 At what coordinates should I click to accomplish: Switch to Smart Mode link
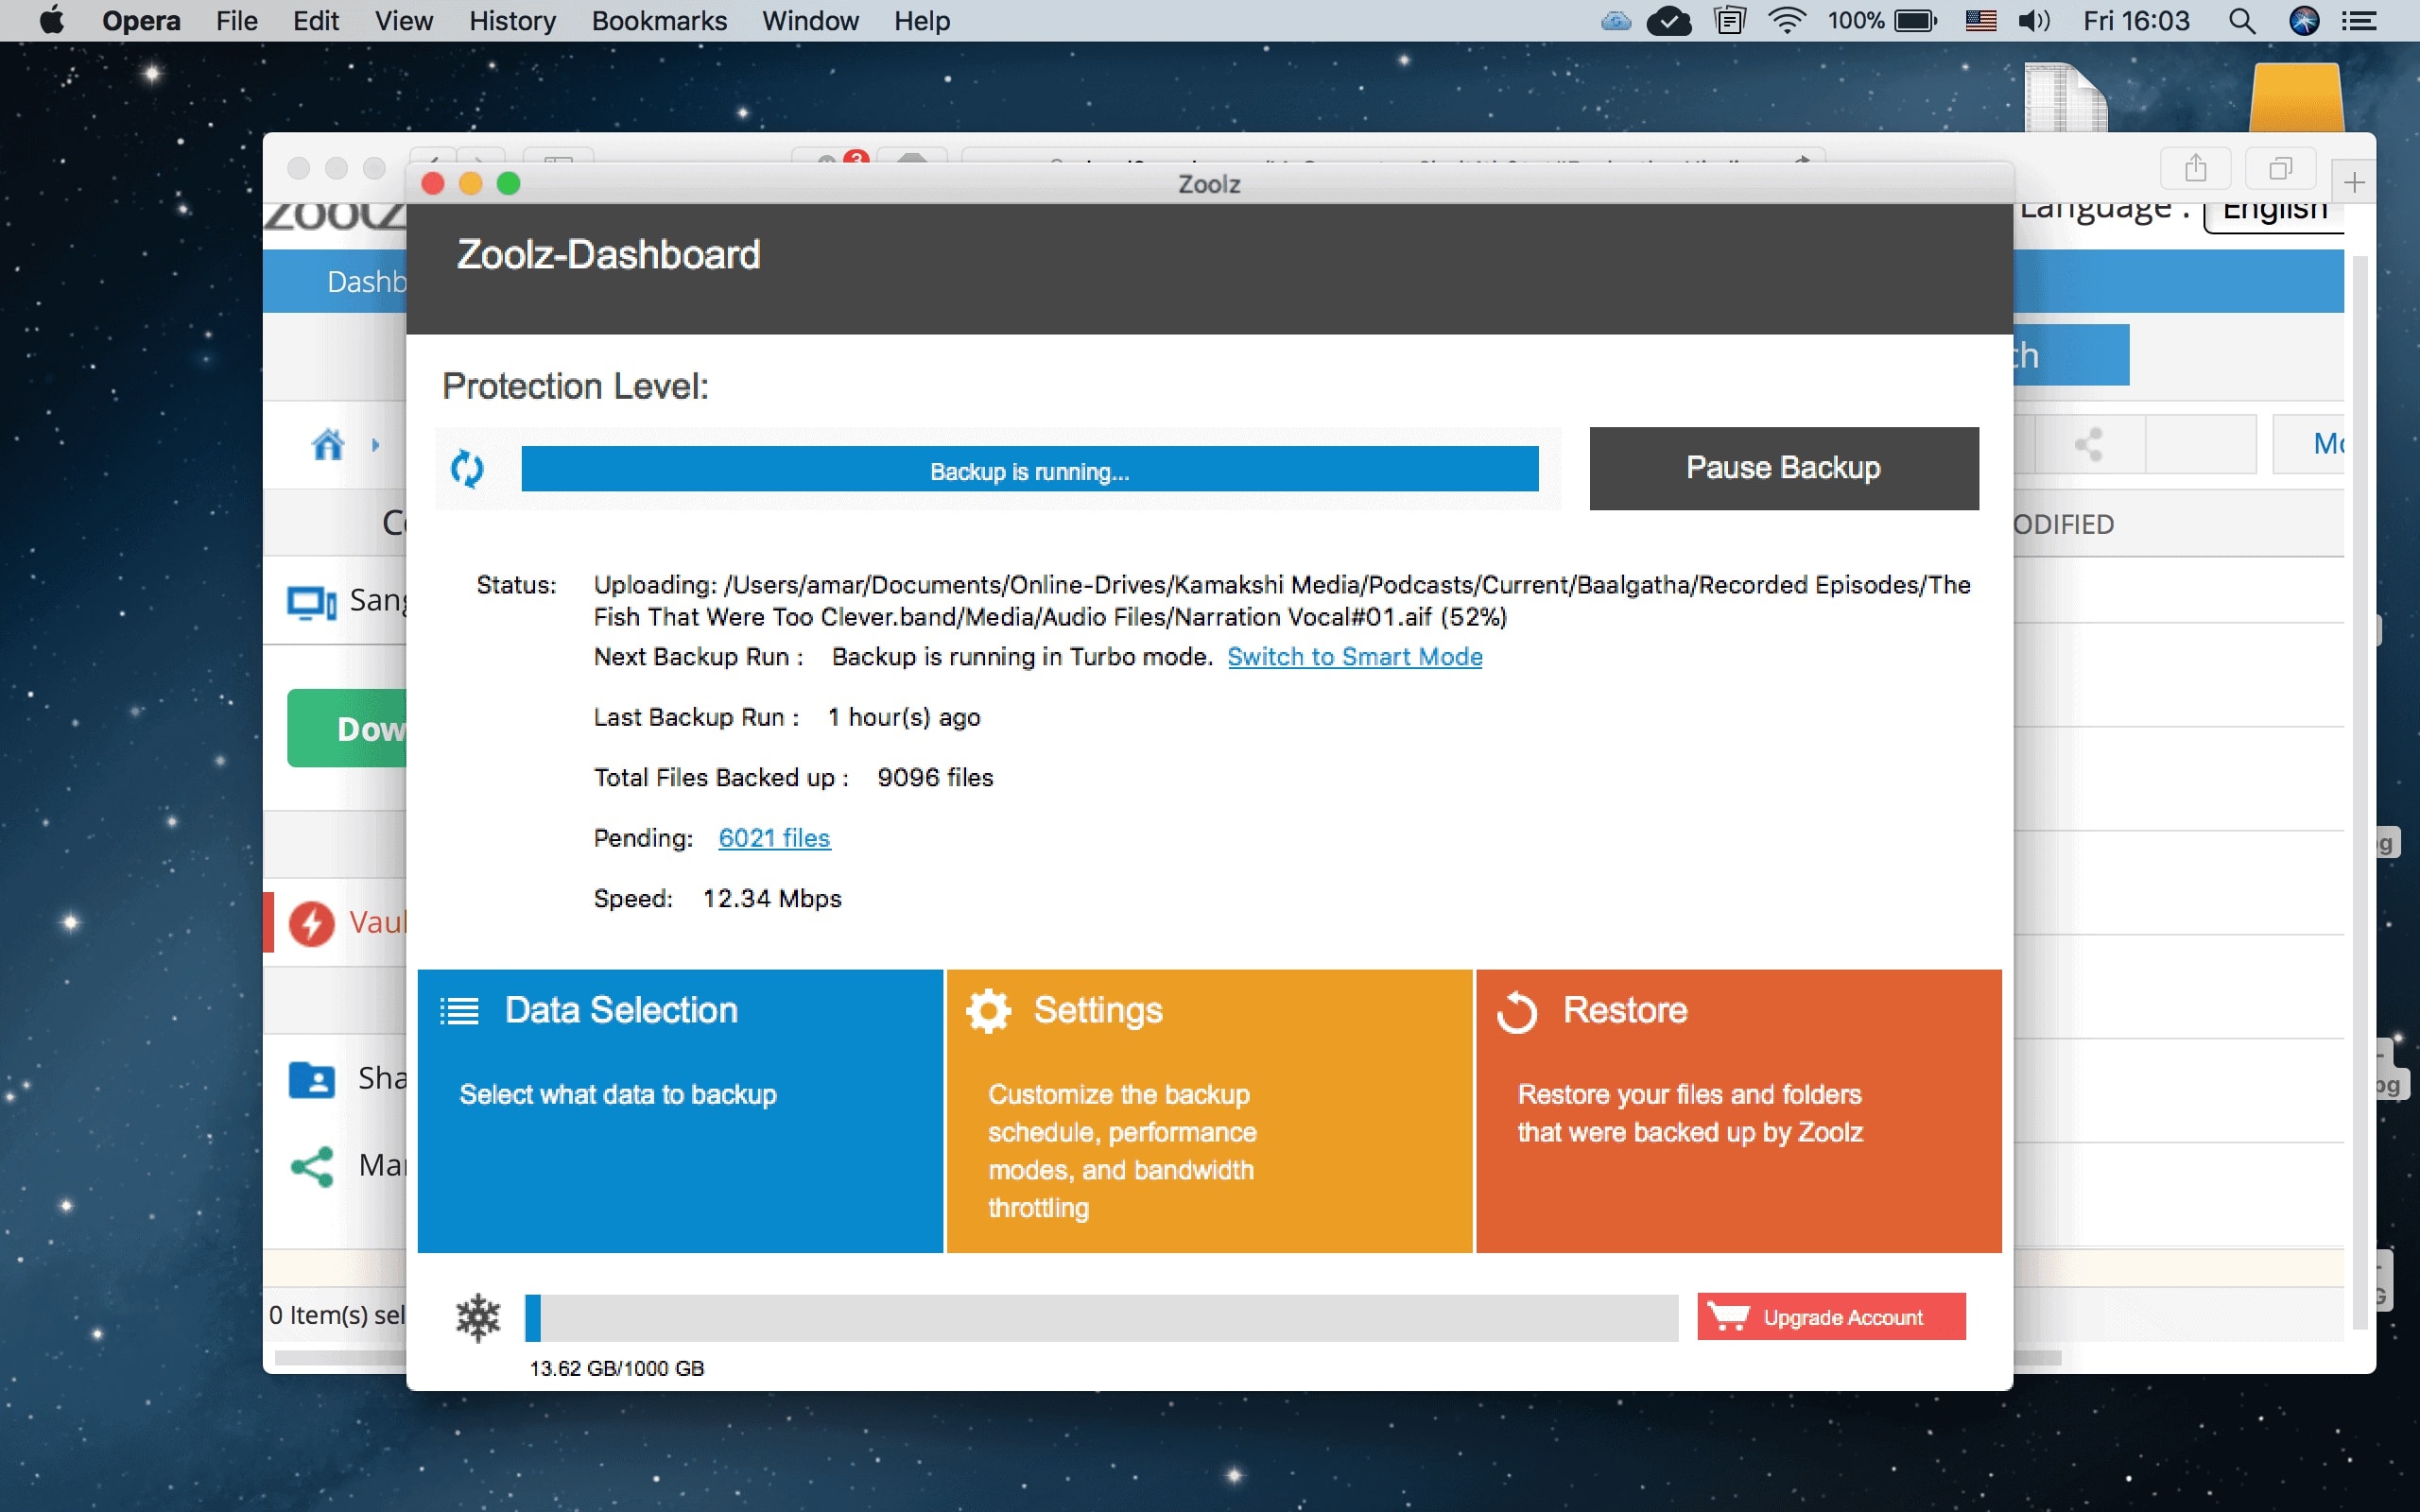[1354, 656]
